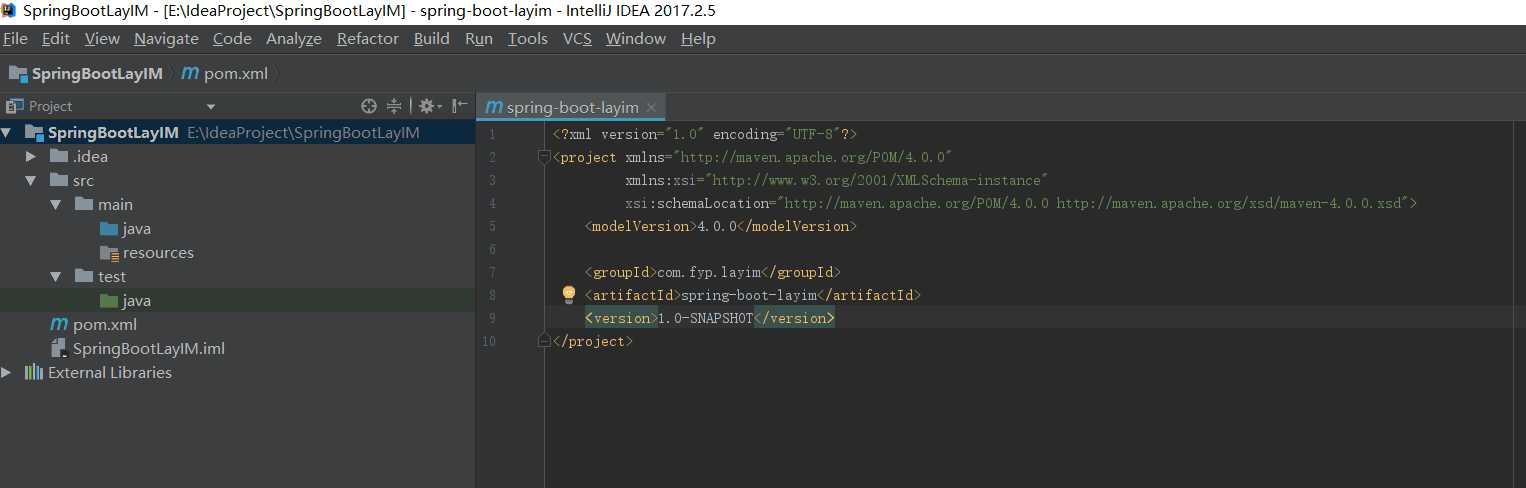
Task: Click the groupId value com.fyp.layim
Action: pos(710,272)
